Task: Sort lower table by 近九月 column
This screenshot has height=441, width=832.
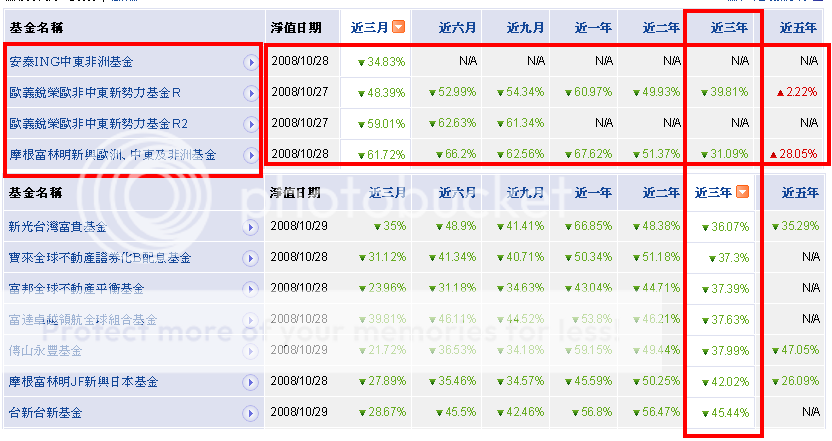Action: 525,192
